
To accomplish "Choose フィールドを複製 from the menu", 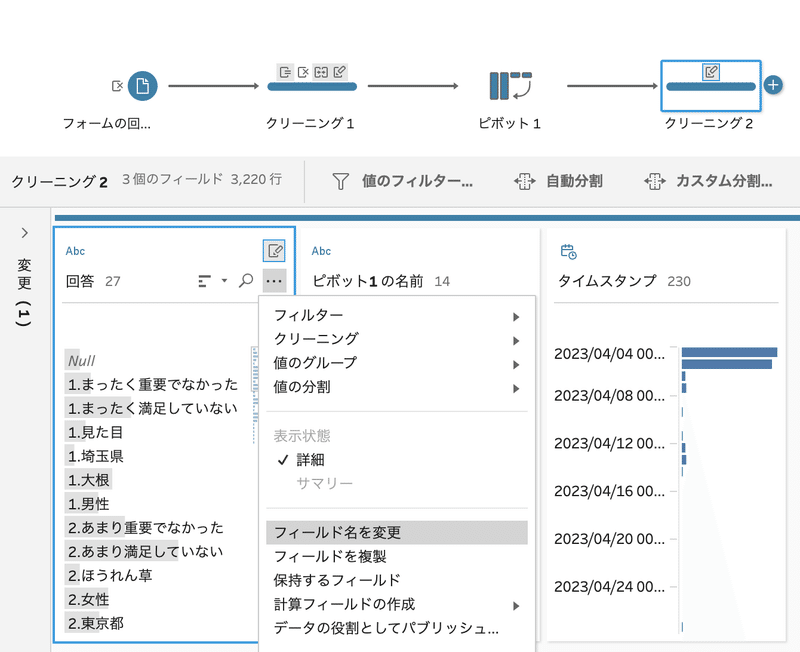I will pos(397,557).
